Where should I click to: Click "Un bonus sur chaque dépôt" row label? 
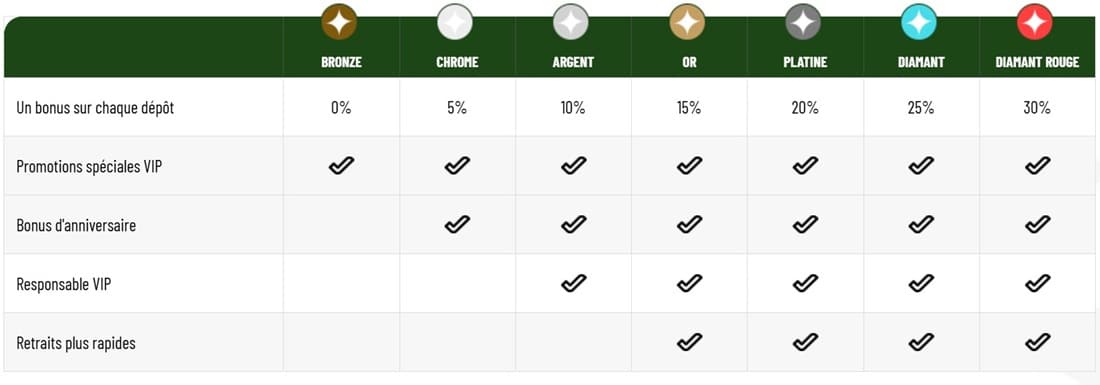95,109
